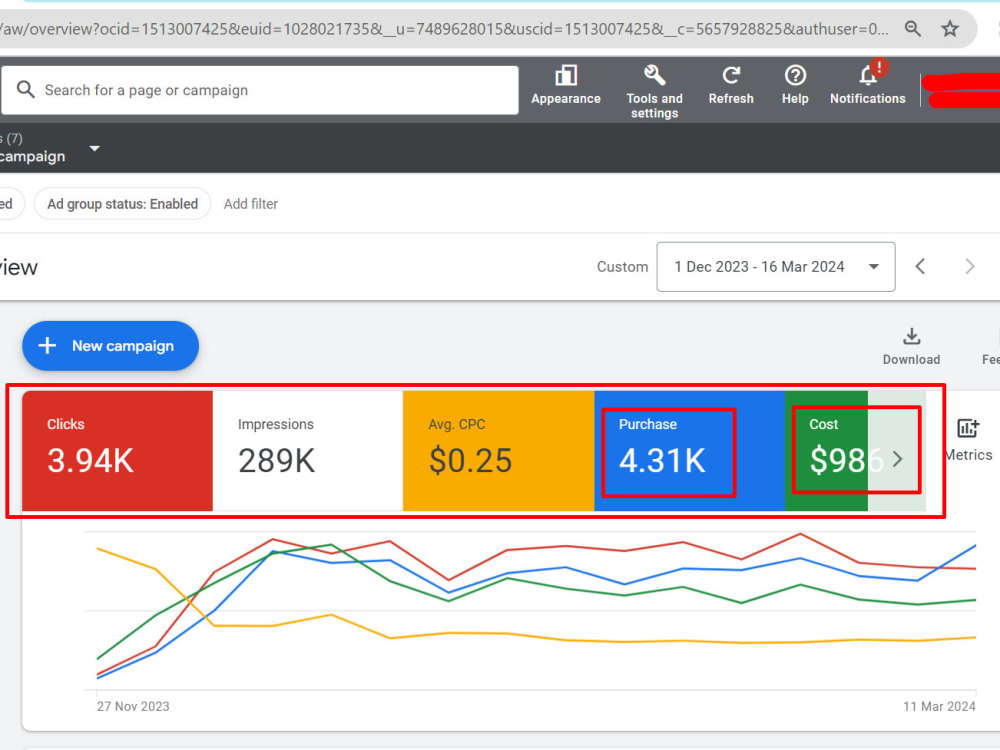
Task: Select the red Clicks scorecard
Action: point(117,451)
